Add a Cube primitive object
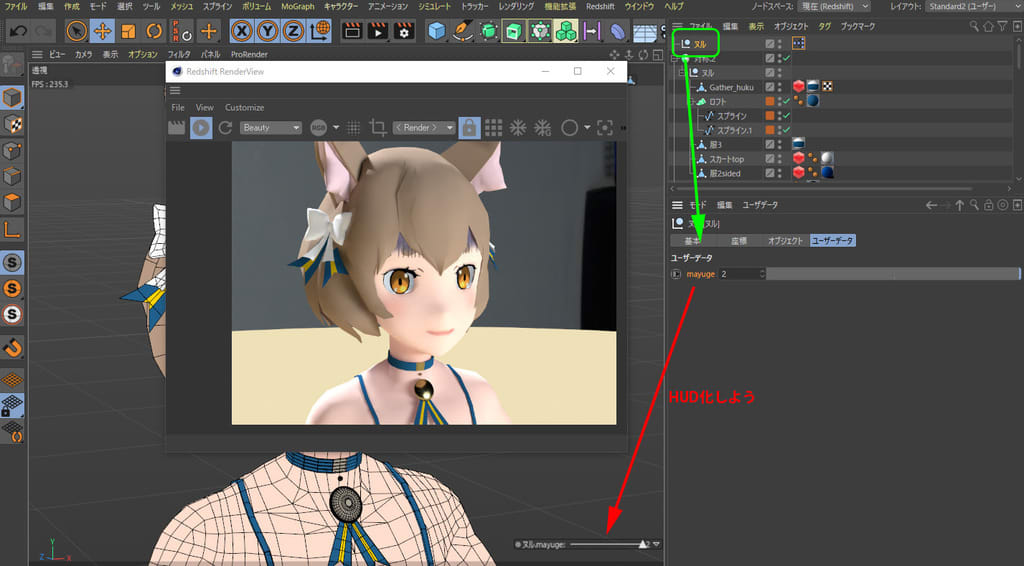Screen dimensions: 1024x566 436,31
